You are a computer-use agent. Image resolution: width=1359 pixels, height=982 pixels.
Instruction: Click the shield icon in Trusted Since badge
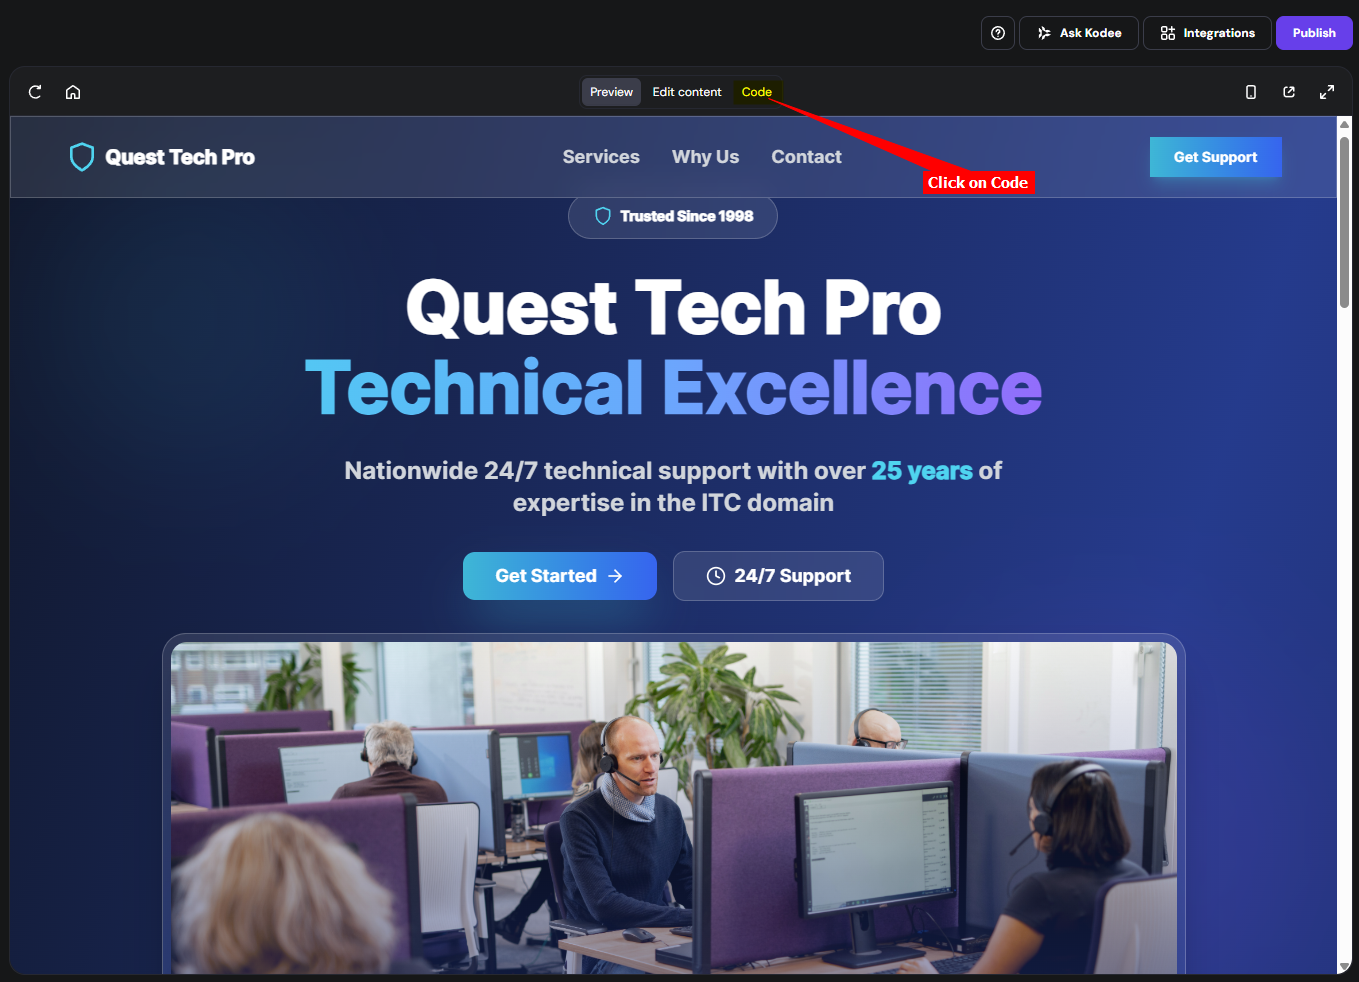coord(603,216)
